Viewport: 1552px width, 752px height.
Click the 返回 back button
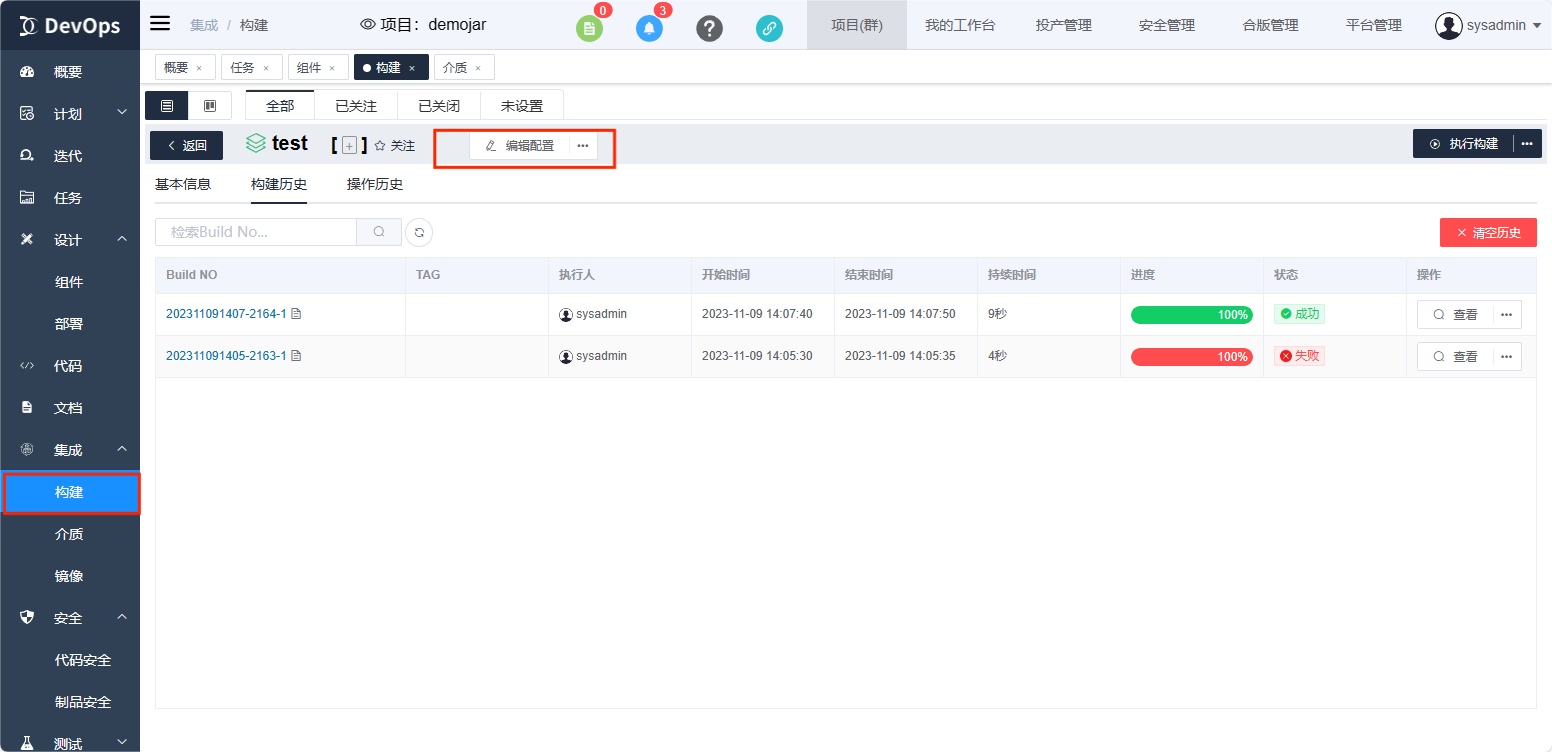[187, 146]
